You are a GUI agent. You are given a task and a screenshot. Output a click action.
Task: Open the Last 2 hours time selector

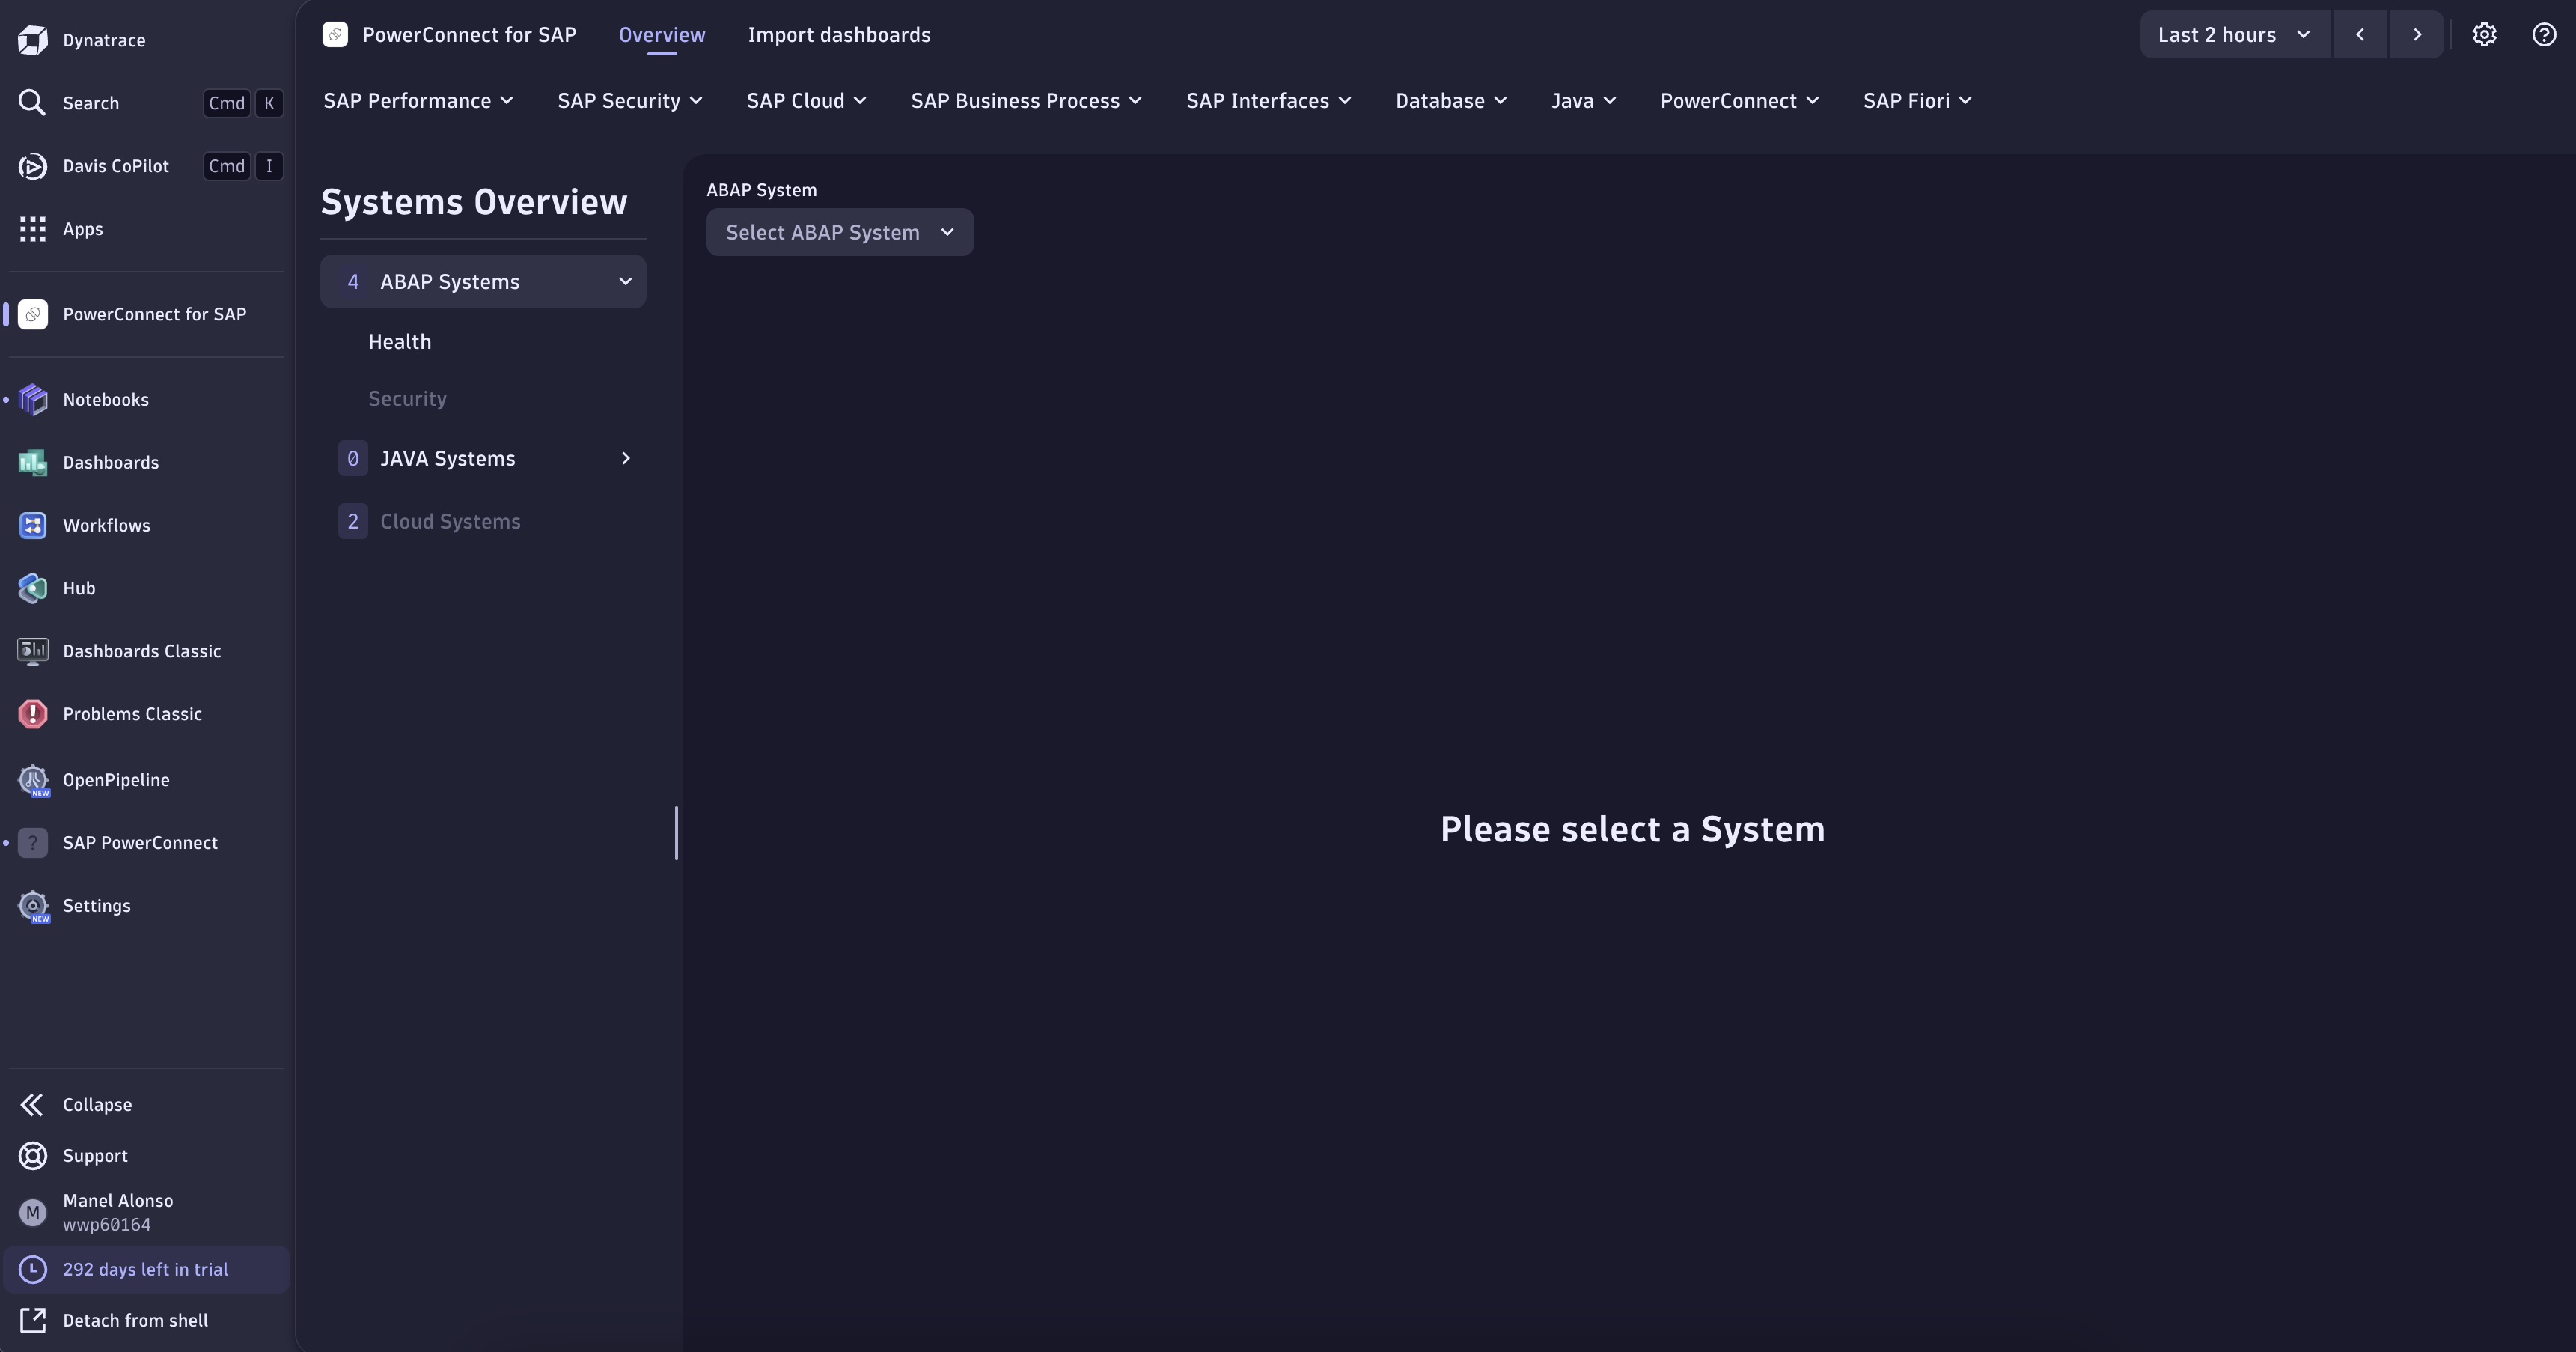coord(2233,34)
